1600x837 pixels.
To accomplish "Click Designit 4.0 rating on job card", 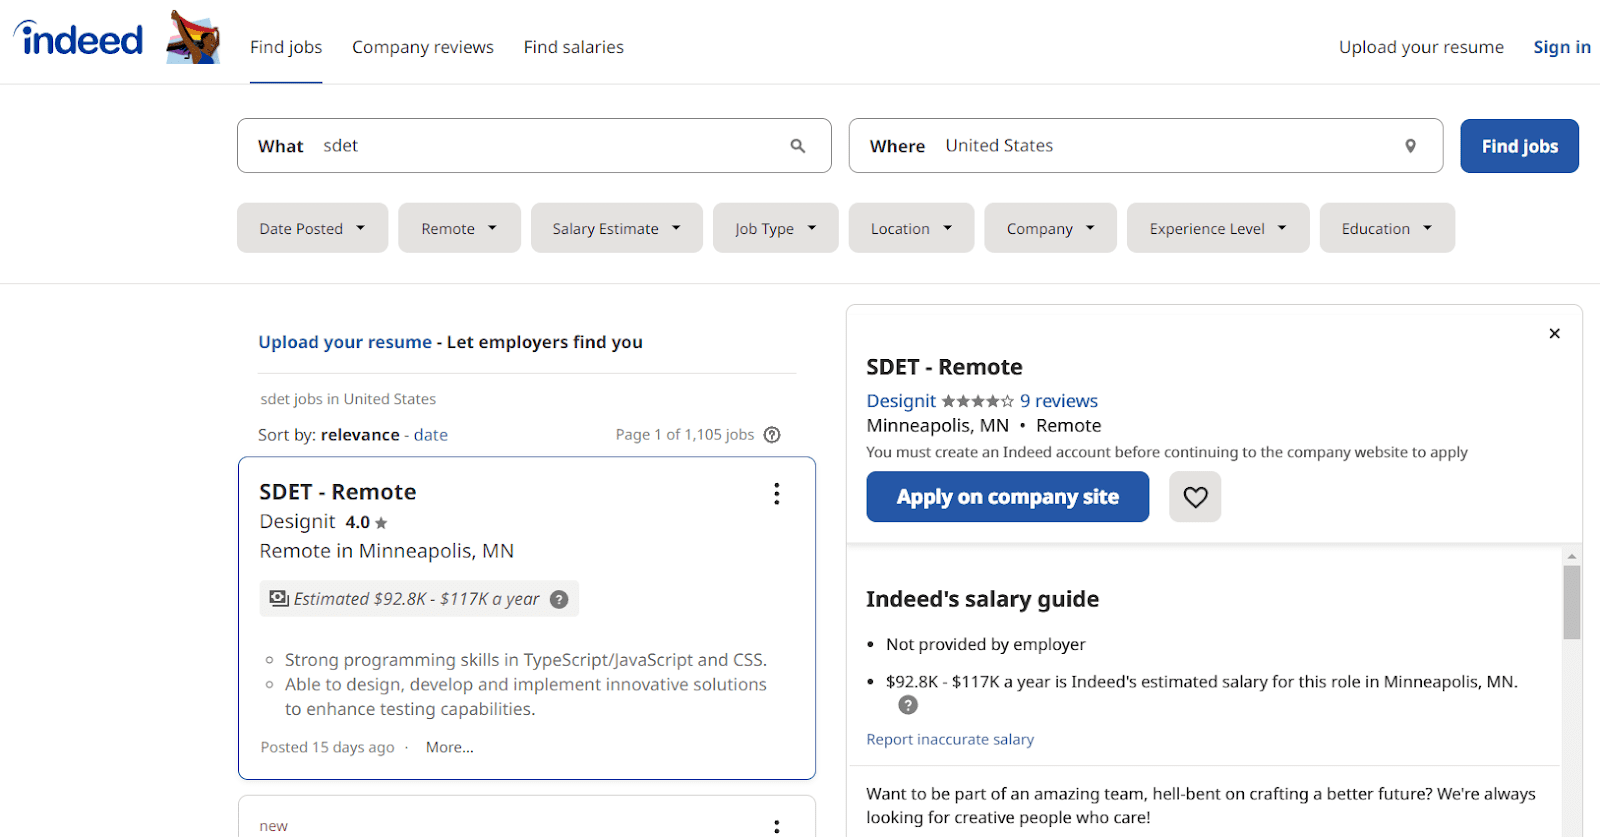I will point(323,522).
